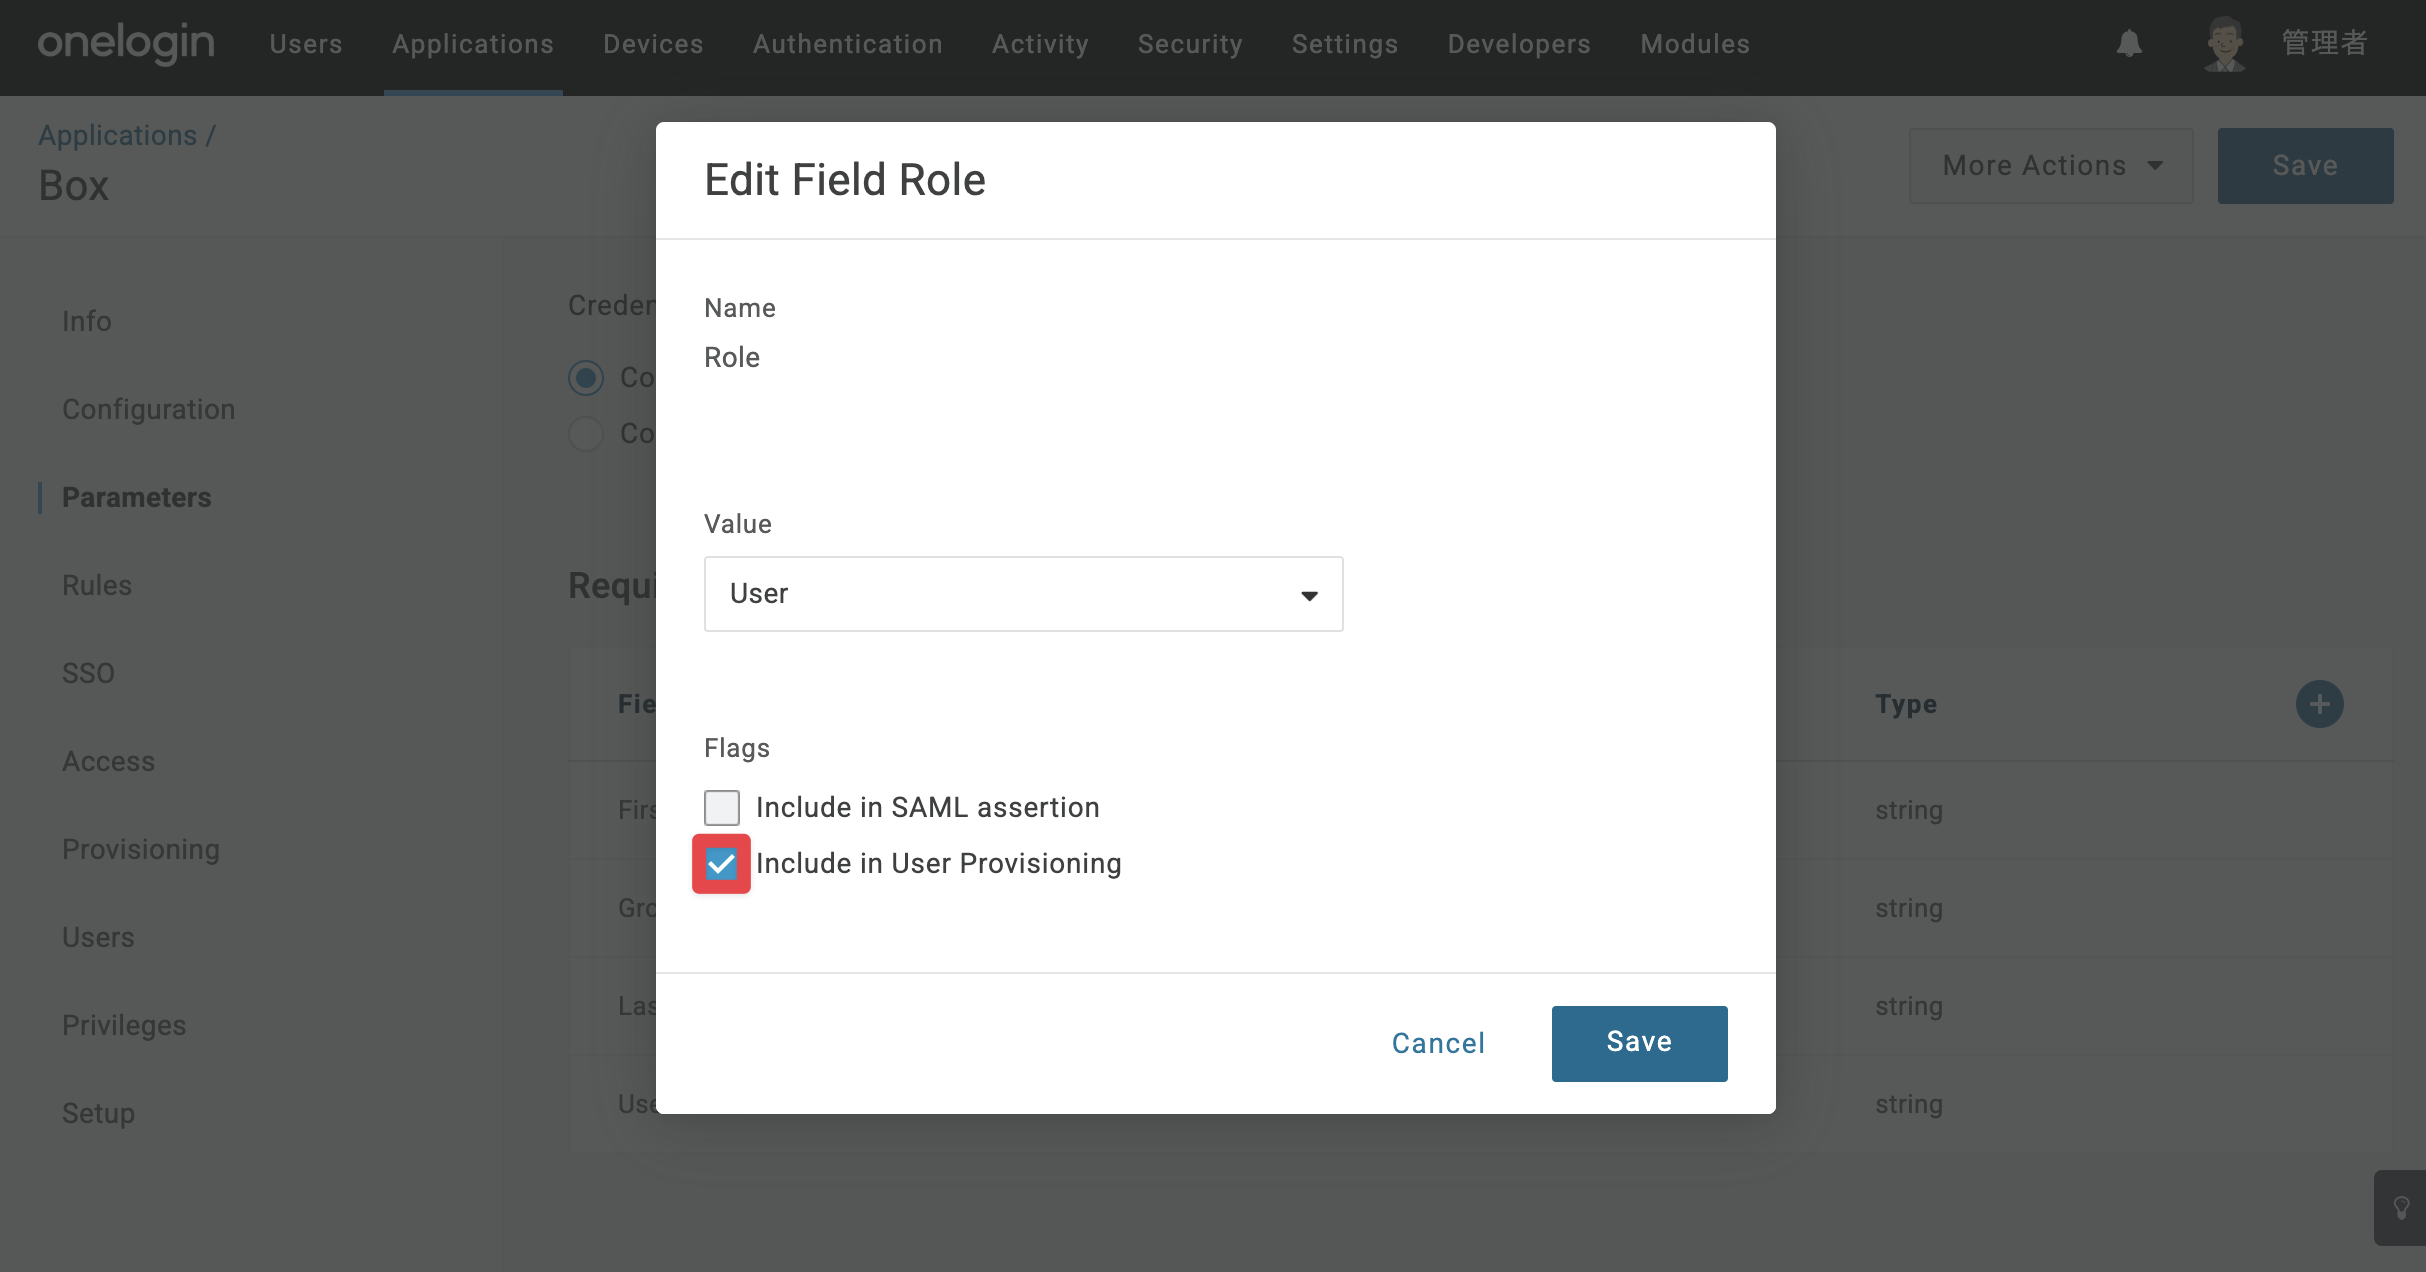Switch to the Provisioning sidebar tab
Image resolution: width=2426 pixels, height=1272 pixels.
click(141, 849)
